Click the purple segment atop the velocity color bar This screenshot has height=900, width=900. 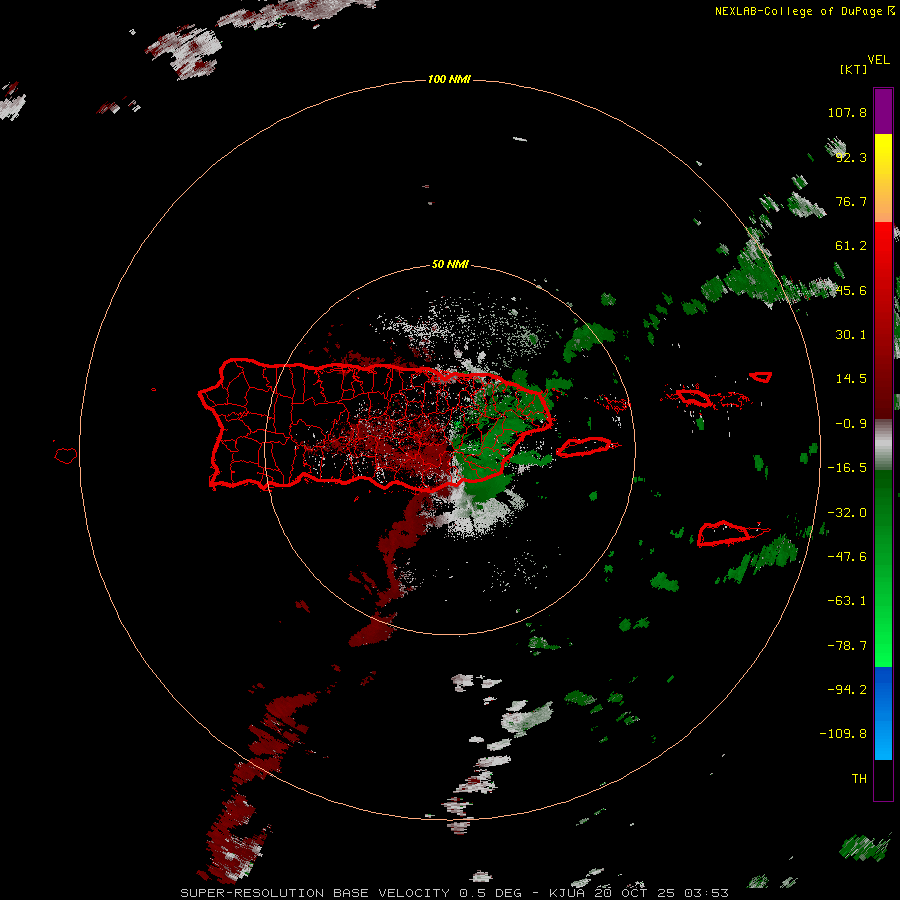click(883, 111)
